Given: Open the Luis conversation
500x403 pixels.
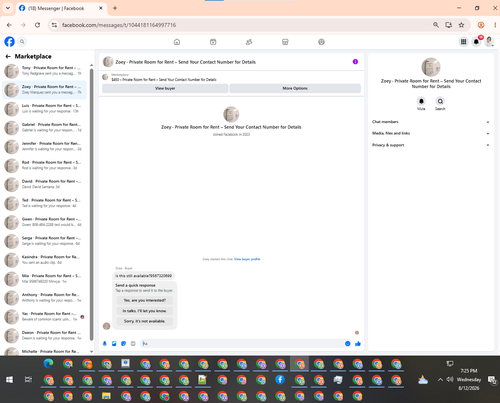Looking at the screenshot, I should click(x=45, y=109).
